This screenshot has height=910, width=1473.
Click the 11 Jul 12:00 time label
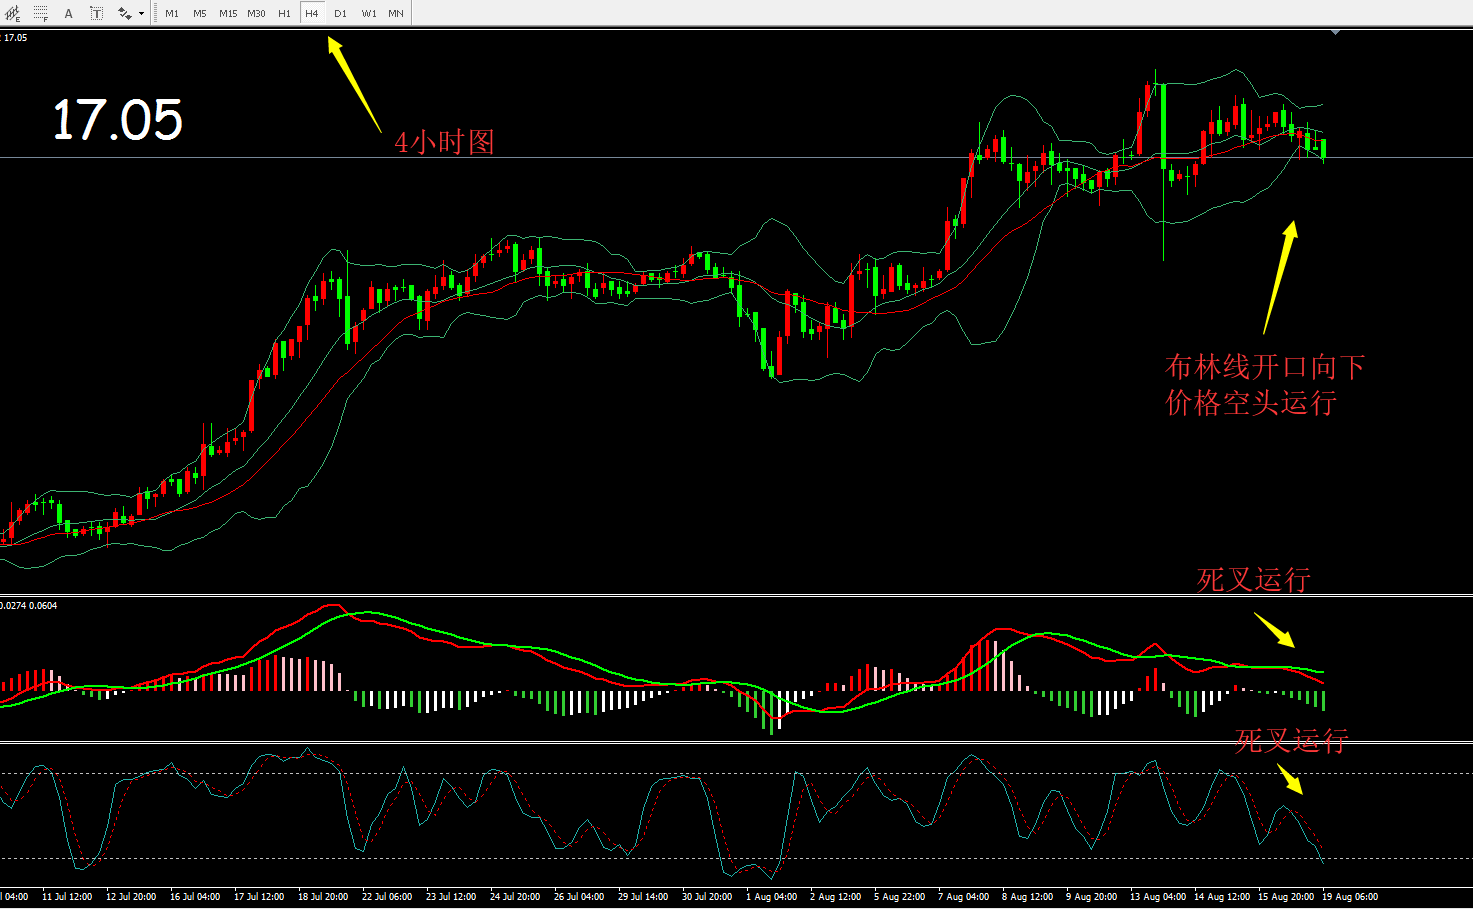point(67,897)
